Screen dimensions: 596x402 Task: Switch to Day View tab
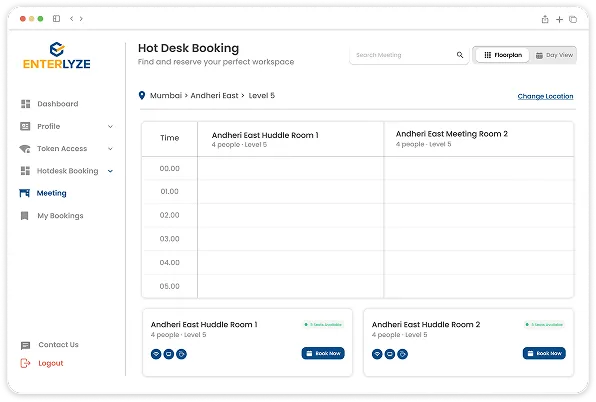(554, 55)
